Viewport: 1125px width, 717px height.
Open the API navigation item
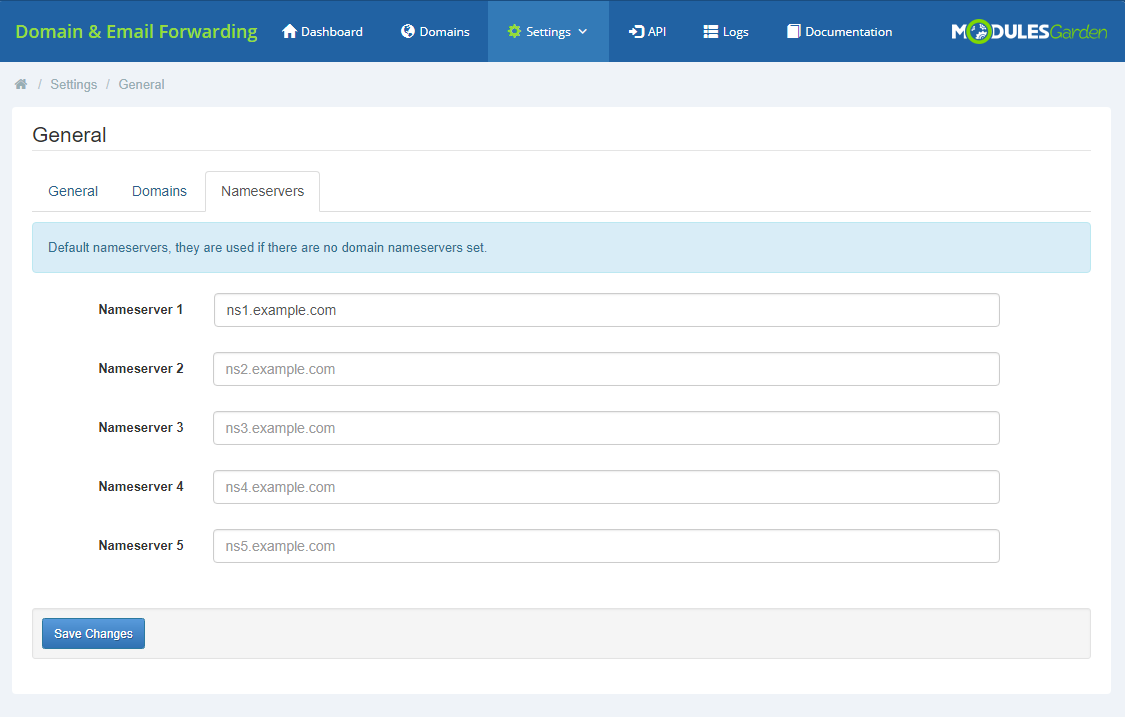(x=647, y=31)
